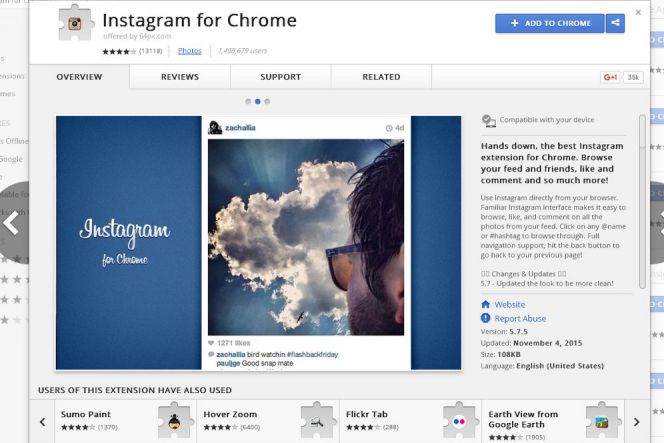Click the 1,498,679 users text
664x443 pixels.
tap(243, 51)
